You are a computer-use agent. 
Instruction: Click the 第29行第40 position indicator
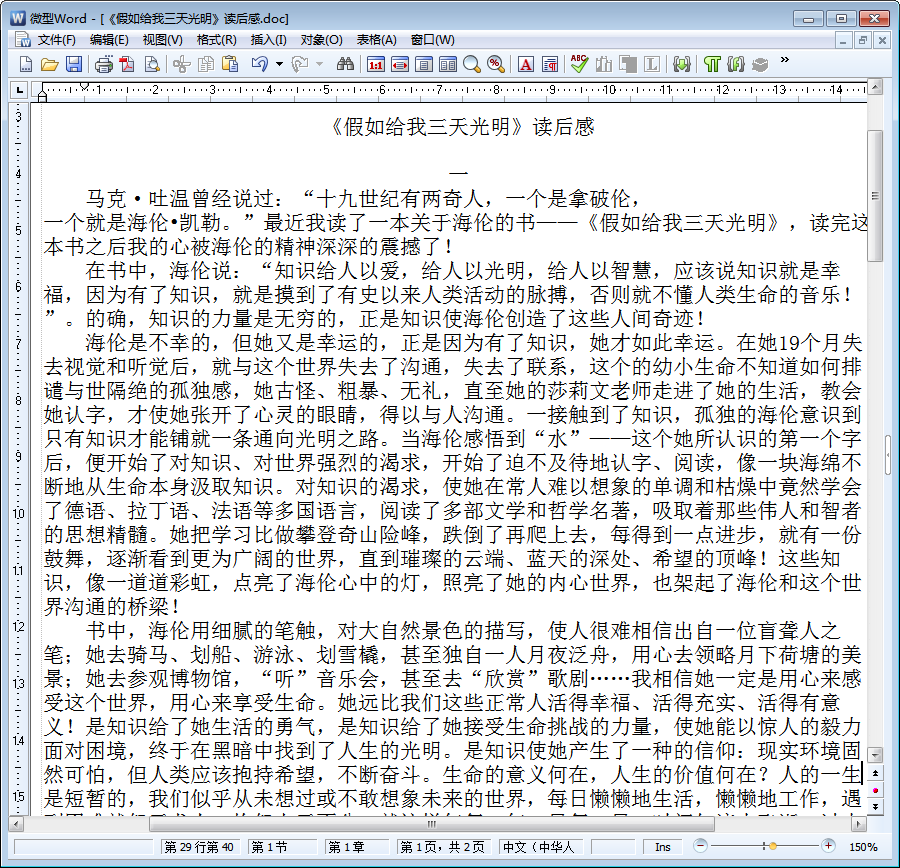point(199,847)
